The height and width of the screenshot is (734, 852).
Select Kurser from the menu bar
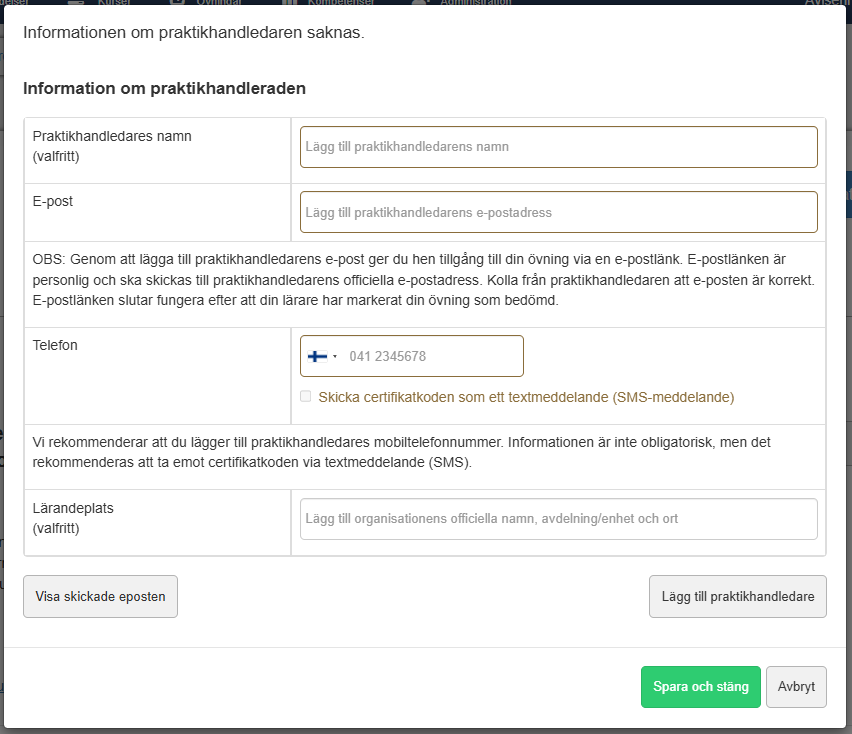pyautogui.click(x=113, y=4)
